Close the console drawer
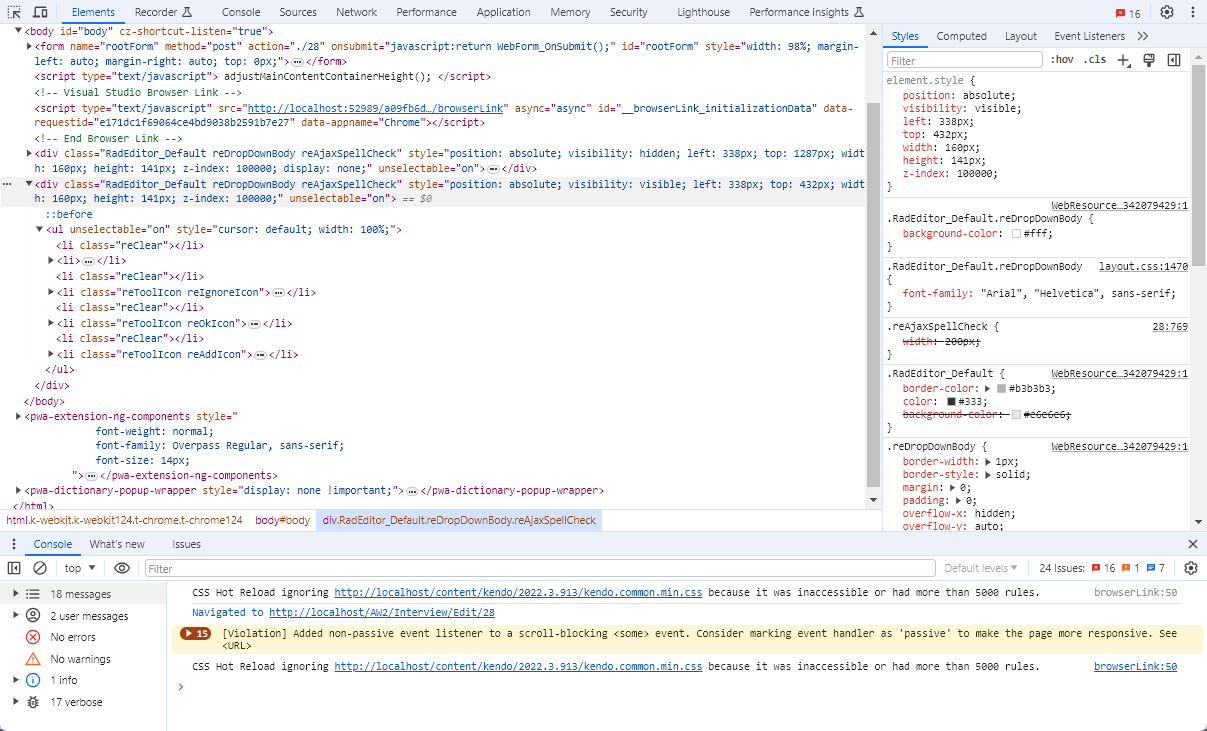1207x731 pixels. [1192, 544]
